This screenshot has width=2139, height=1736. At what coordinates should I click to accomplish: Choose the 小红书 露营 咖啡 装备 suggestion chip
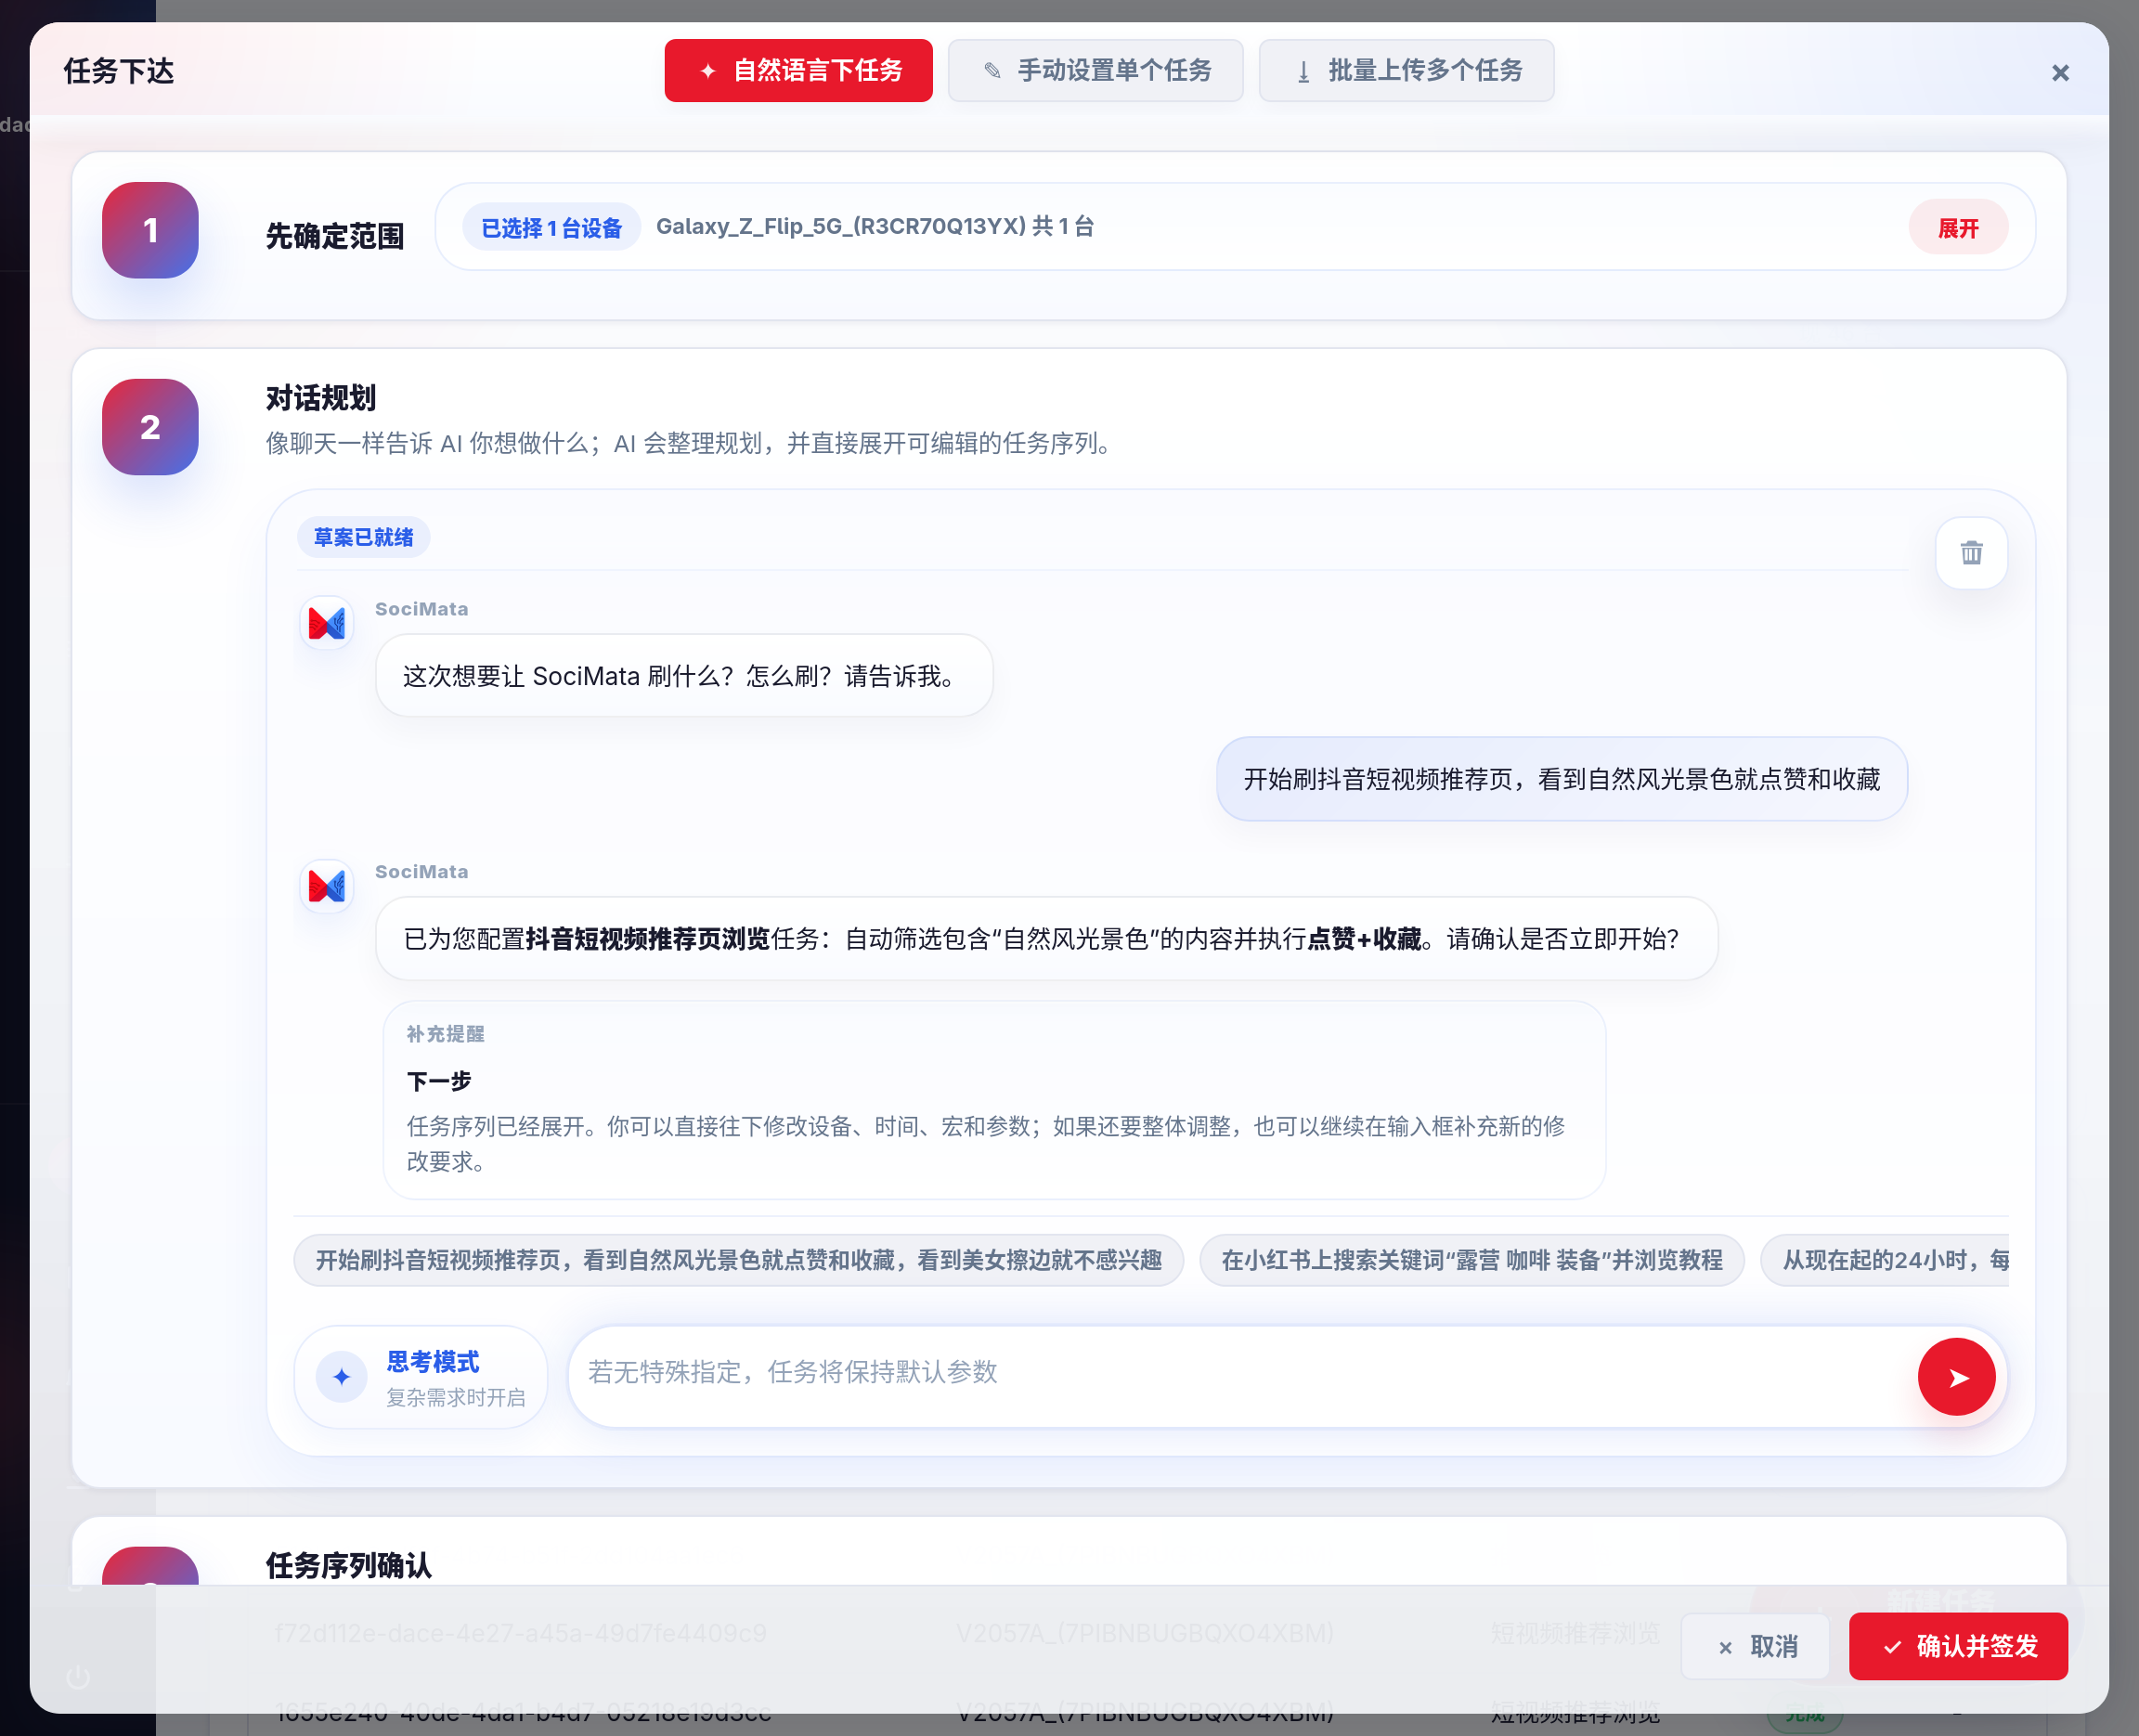coord(1472,1260)
